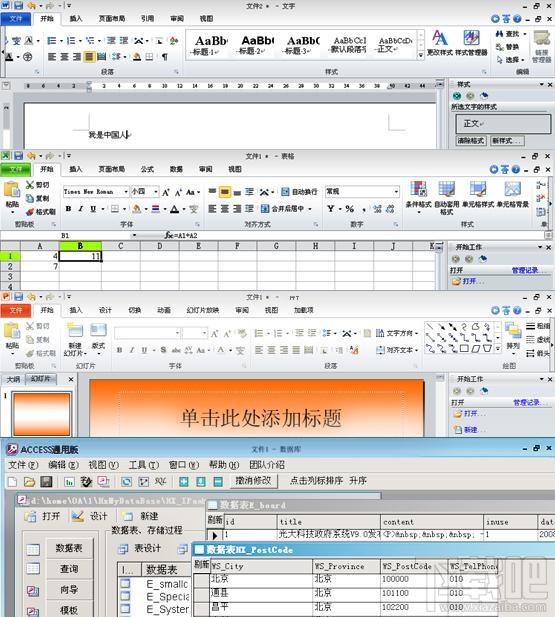Click 复制 (Copy) in the spreadsheet clipboard group
The height and width of the screenshot is (617, 555).
pyautogui.click(x=37, y=198)
